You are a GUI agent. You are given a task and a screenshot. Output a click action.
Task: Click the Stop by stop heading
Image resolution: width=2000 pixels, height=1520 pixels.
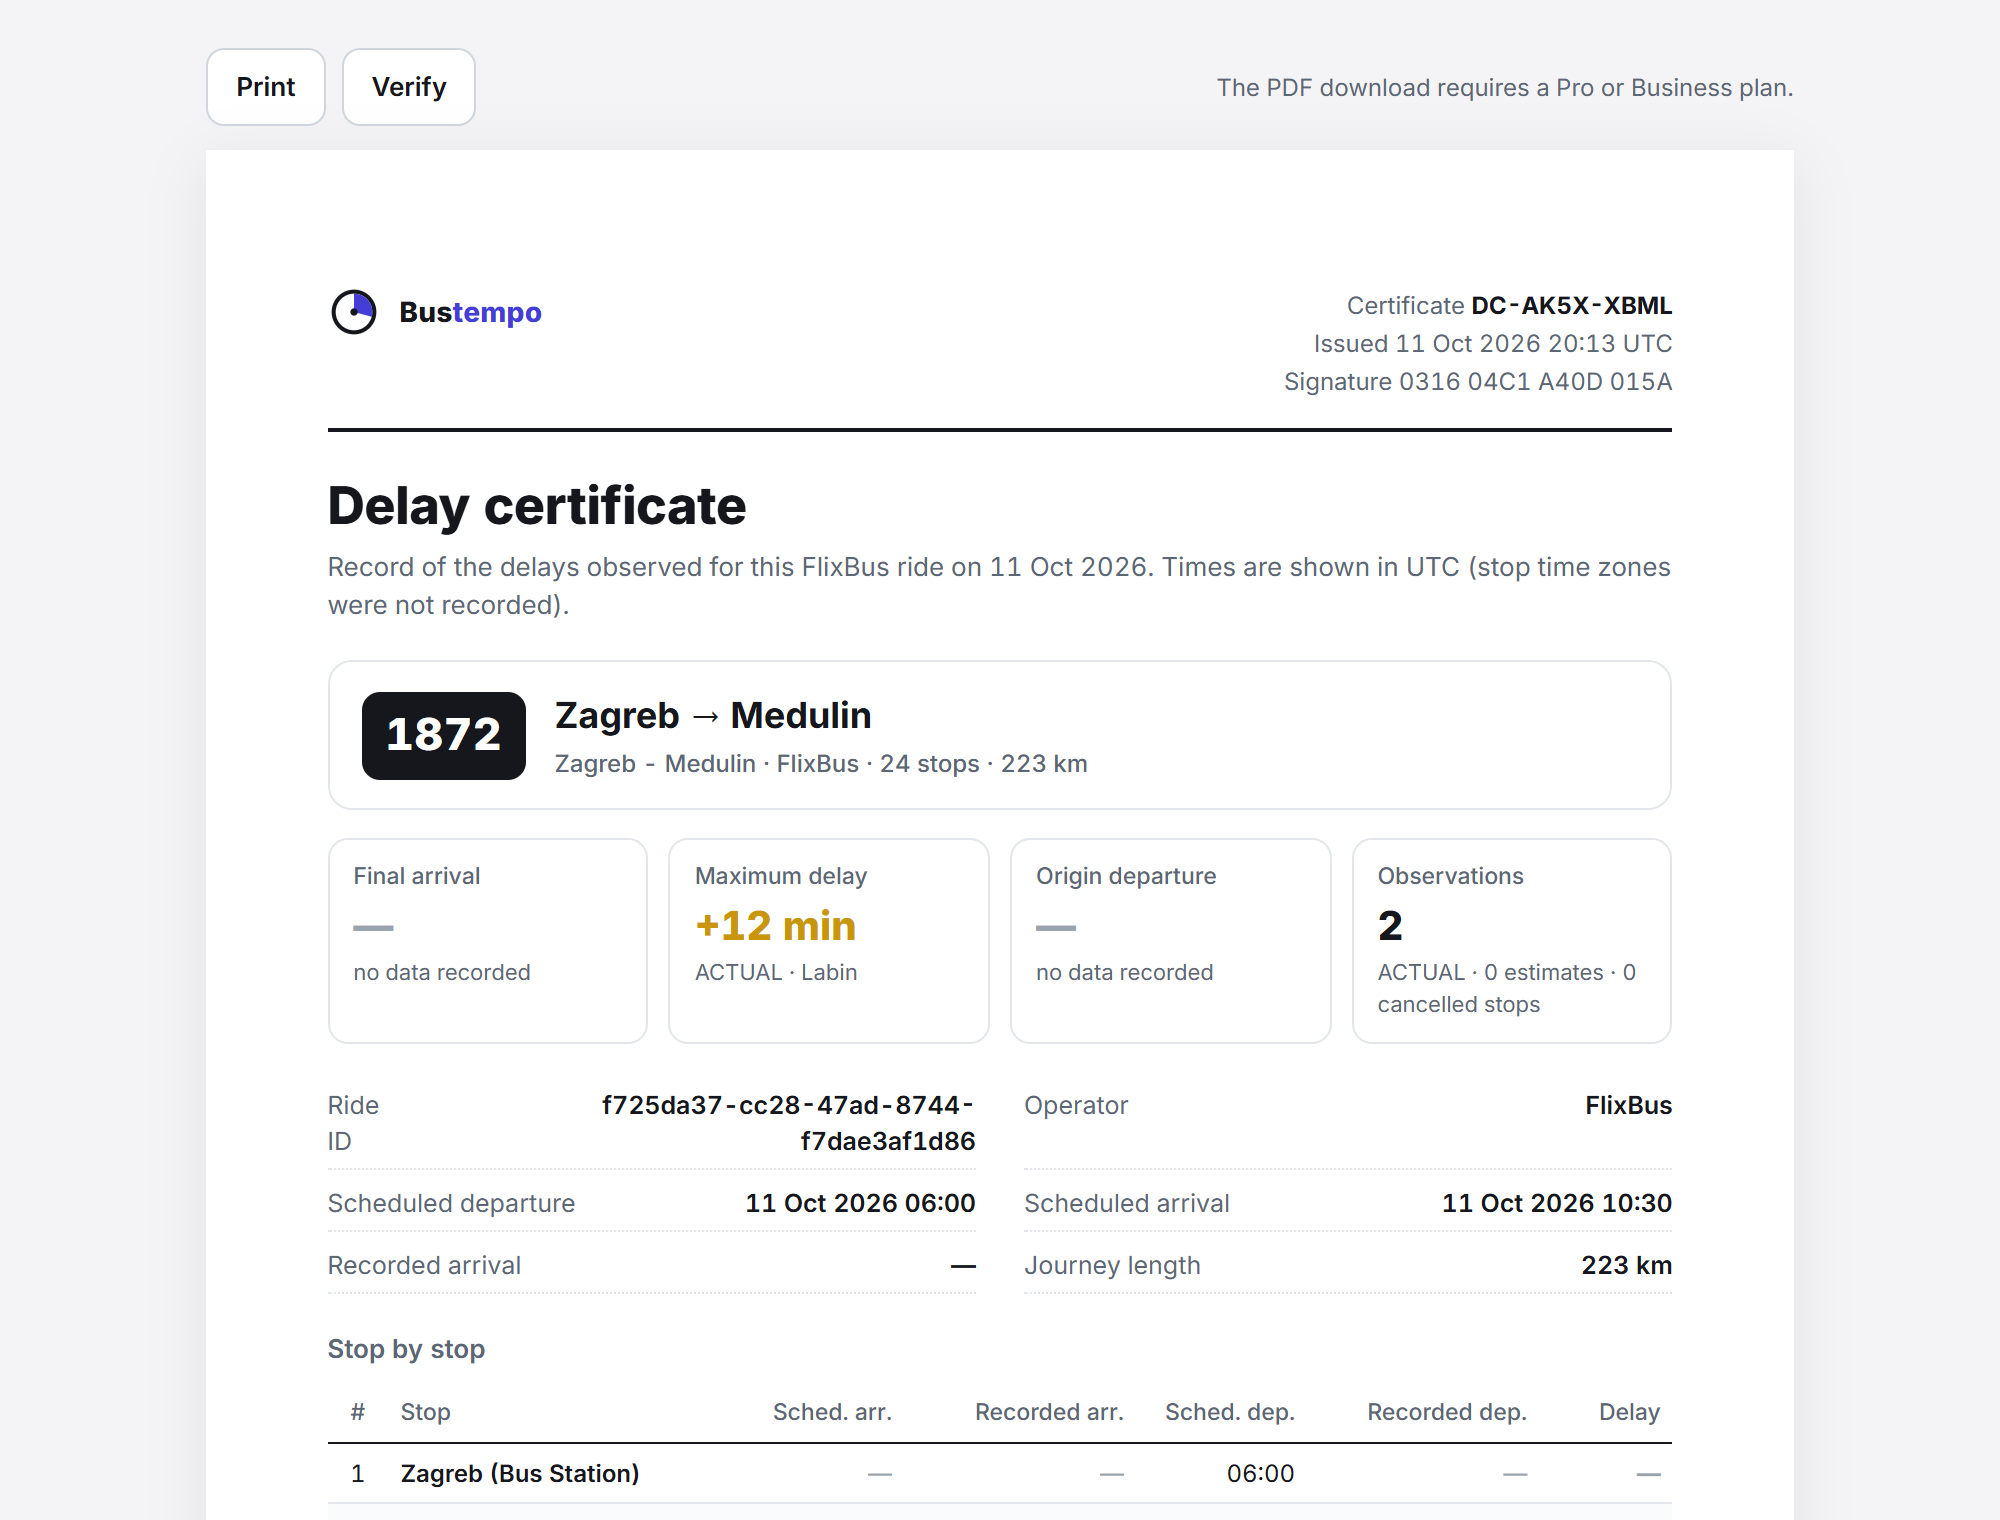pos(406,1349)
